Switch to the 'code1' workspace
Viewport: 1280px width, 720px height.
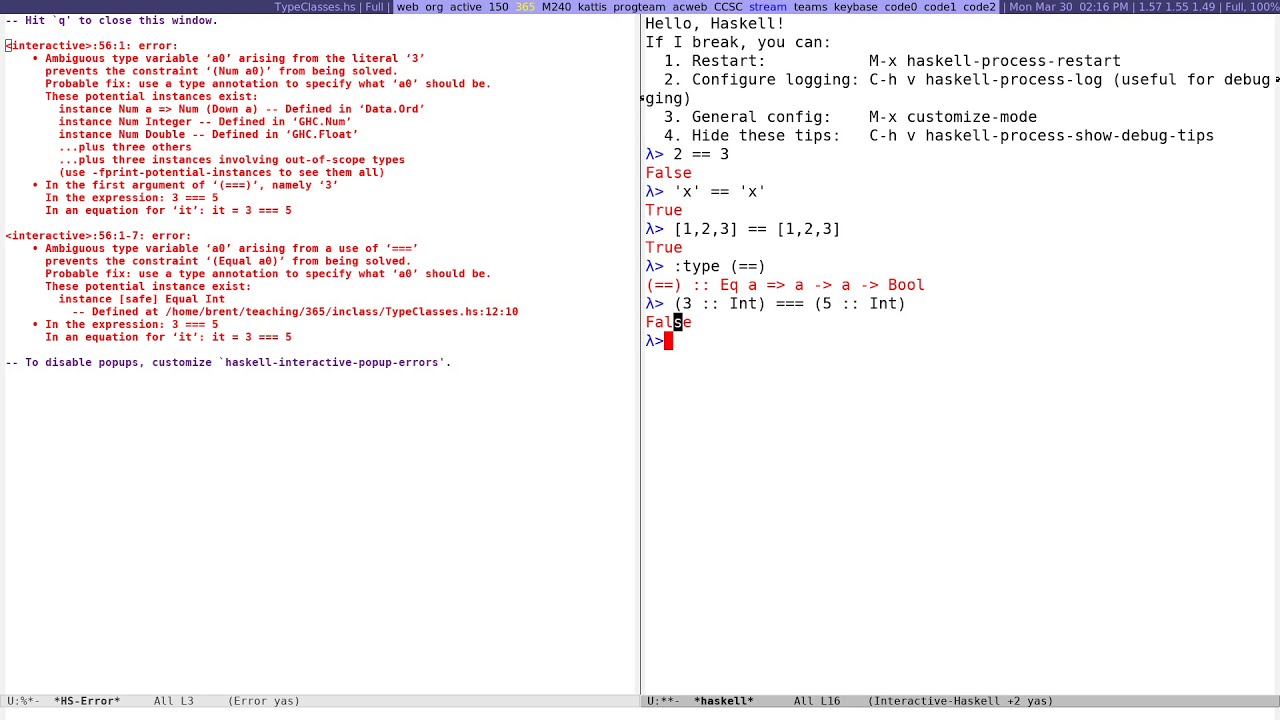pyautogui.click(x=940, y=7)
